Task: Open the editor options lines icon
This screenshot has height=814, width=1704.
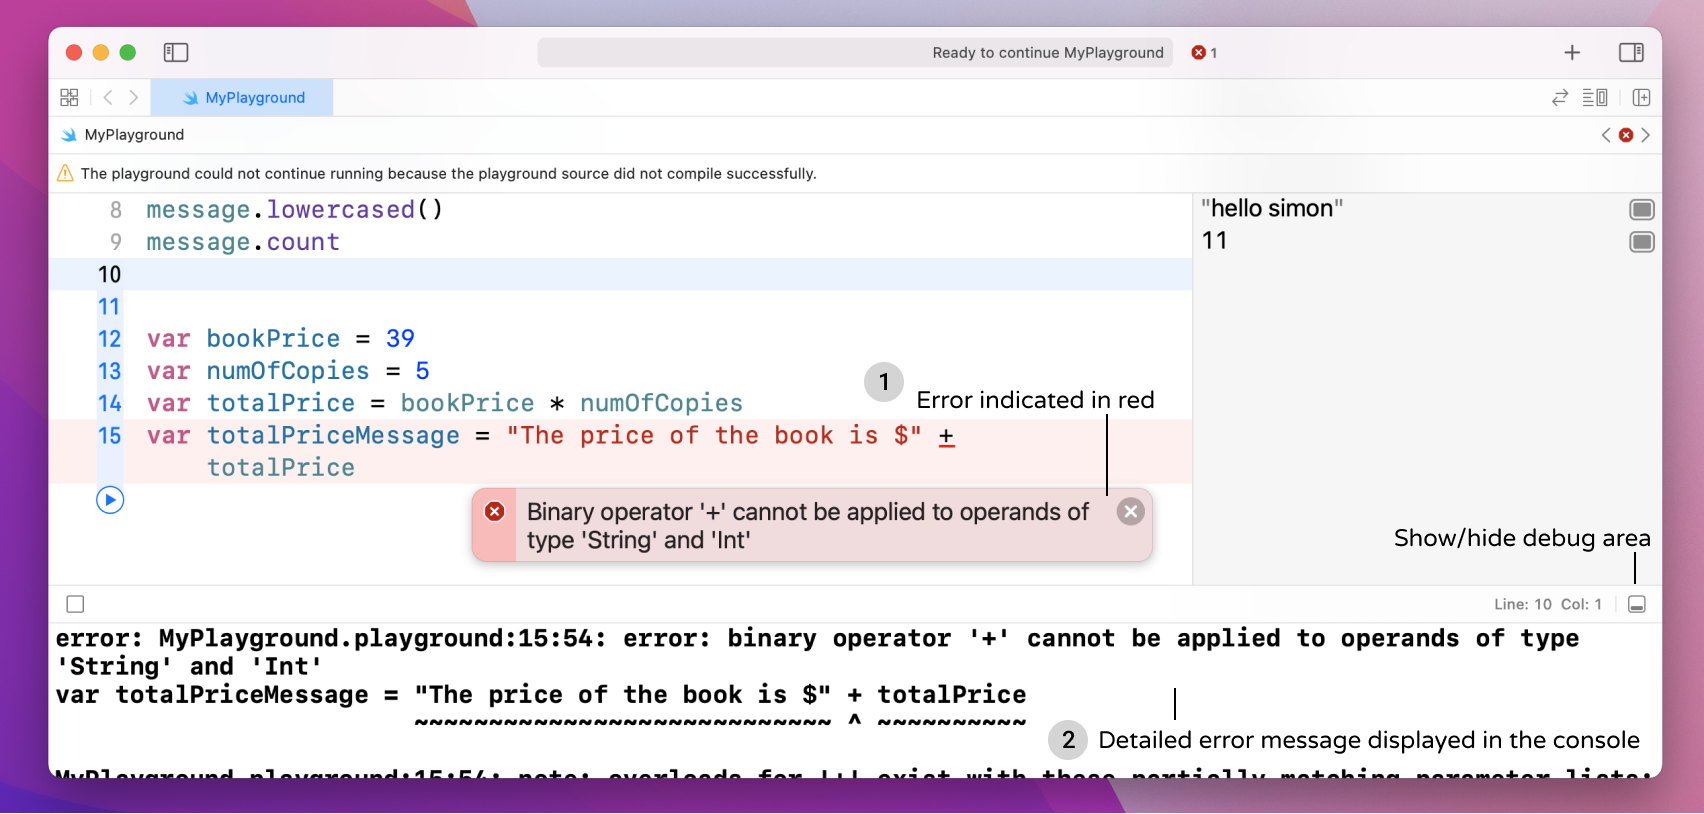Action: (x=1594, y=97)
